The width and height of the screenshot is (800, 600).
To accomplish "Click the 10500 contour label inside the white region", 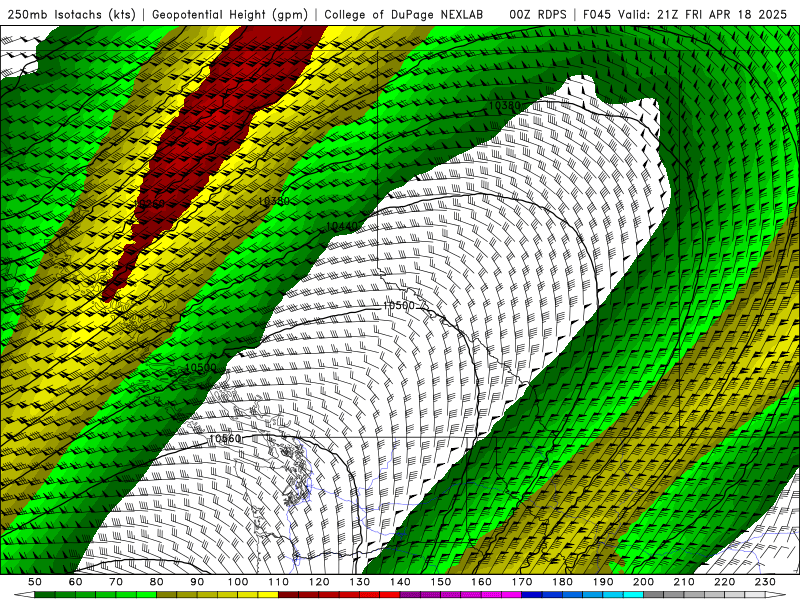I will (398, 305).
